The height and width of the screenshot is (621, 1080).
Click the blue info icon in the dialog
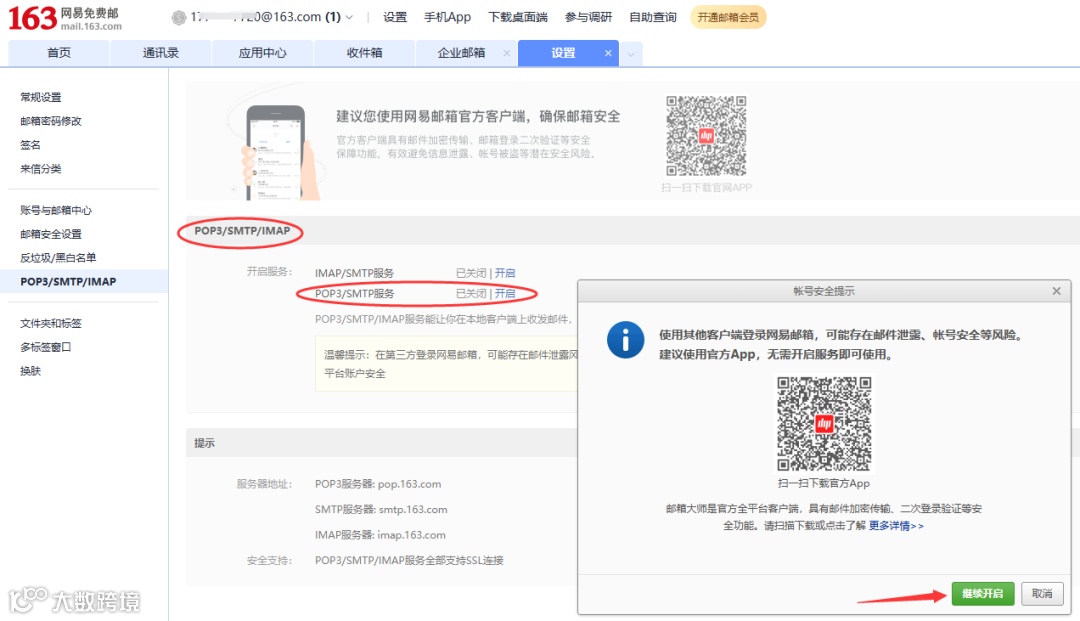(625, 340)
